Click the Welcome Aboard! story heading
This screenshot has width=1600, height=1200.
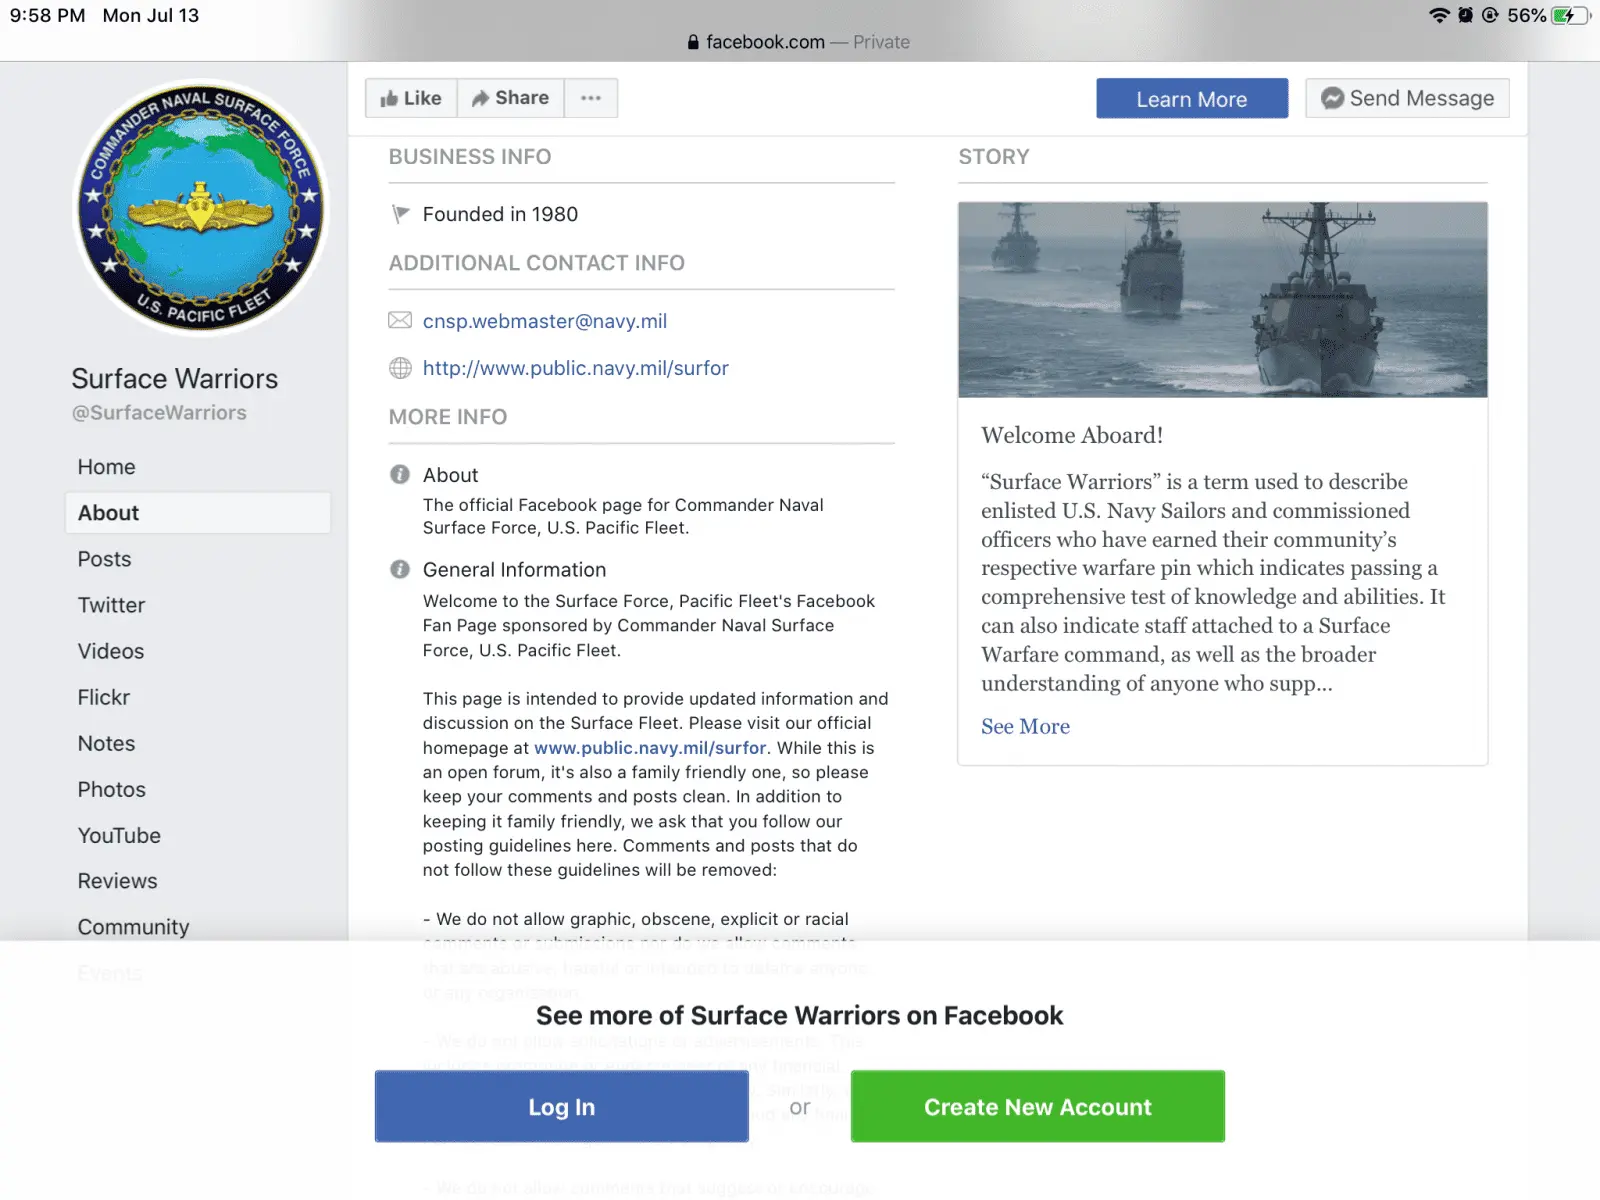(x=1072, y=435)
